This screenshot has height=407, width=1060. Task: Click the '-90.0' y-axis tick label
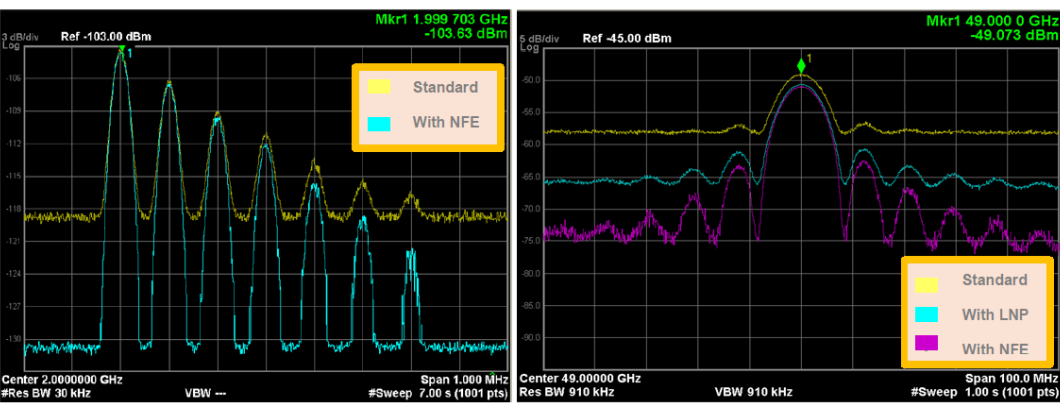click(x=529, y=338)
